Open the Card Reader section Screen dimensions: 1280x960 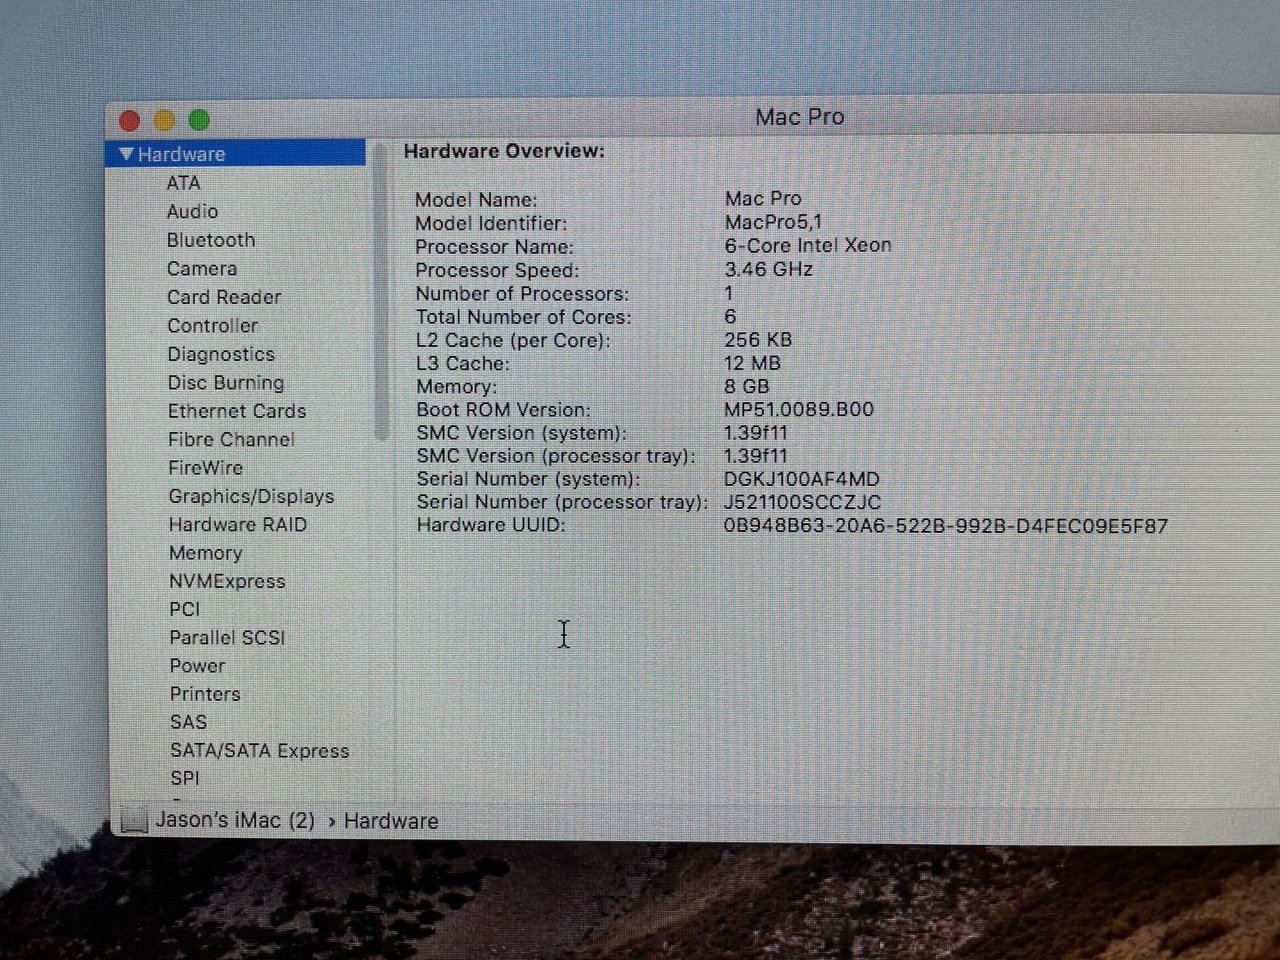click(x=224, y=297)
